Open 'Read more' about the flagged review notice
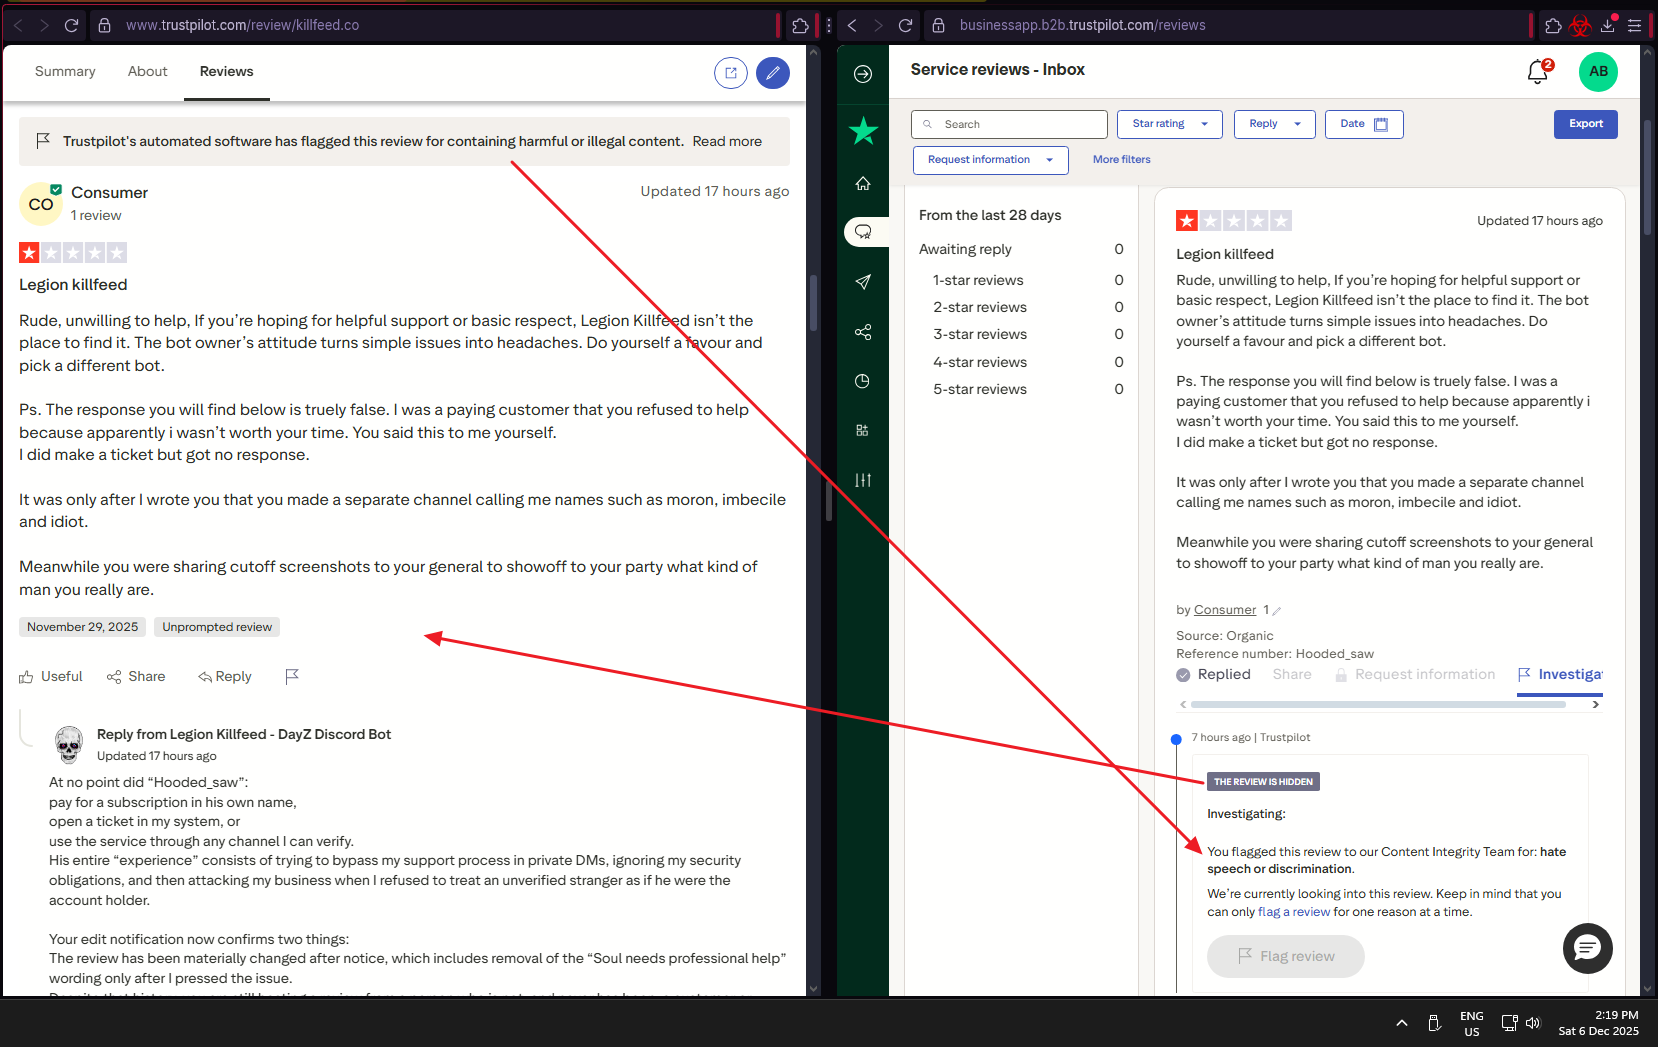Screen dimensions: 1658x1047 (727, 141)
